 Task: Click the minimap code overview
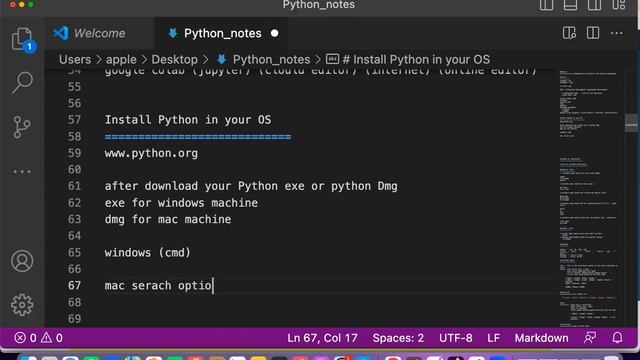click(589, 198)
